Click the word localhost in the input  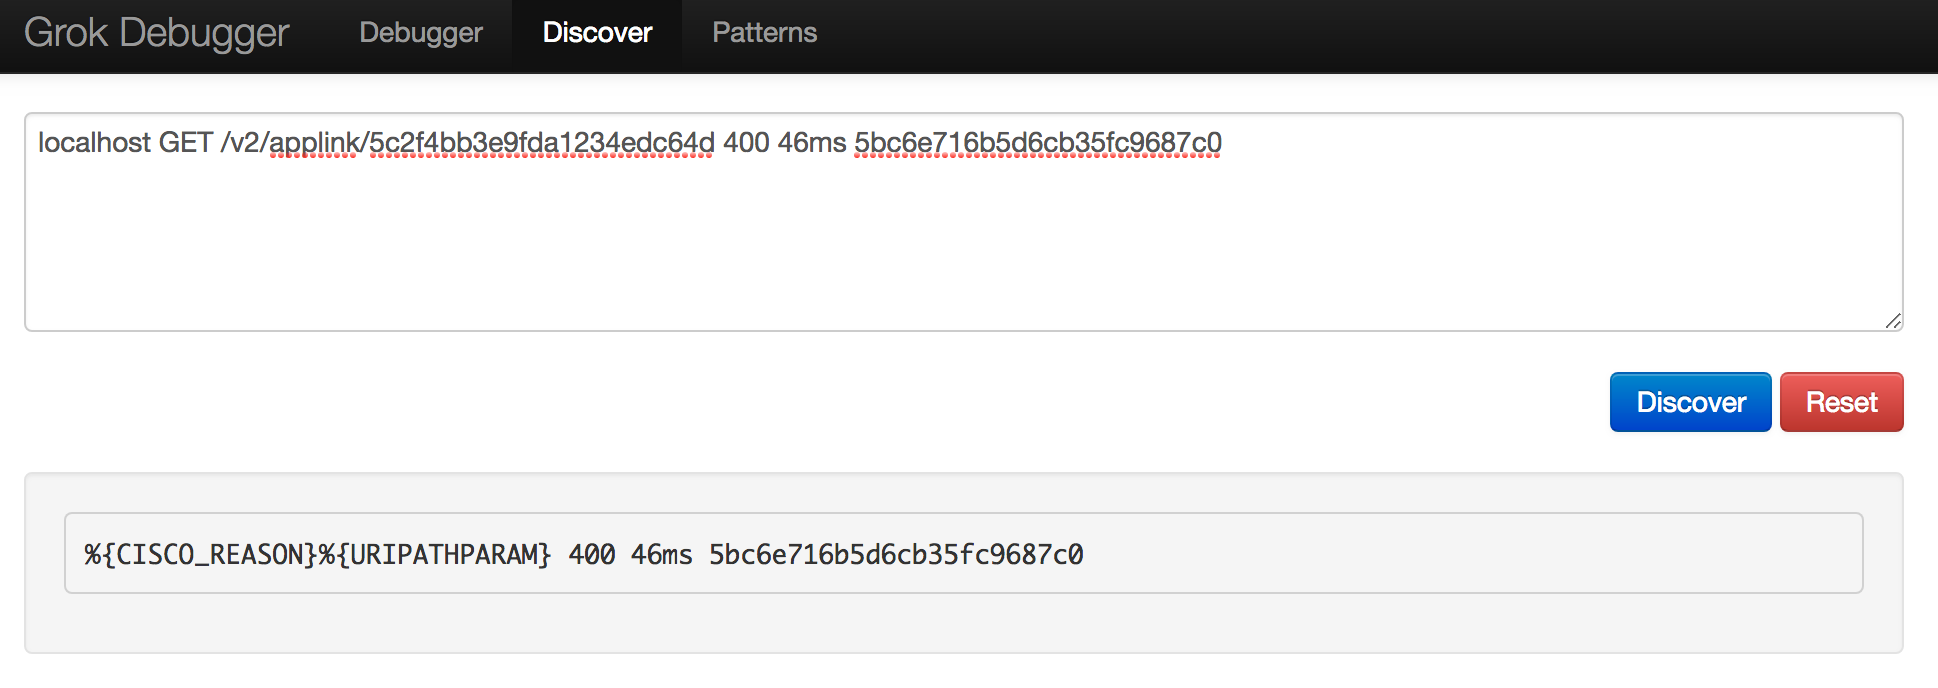click(94, 143)
